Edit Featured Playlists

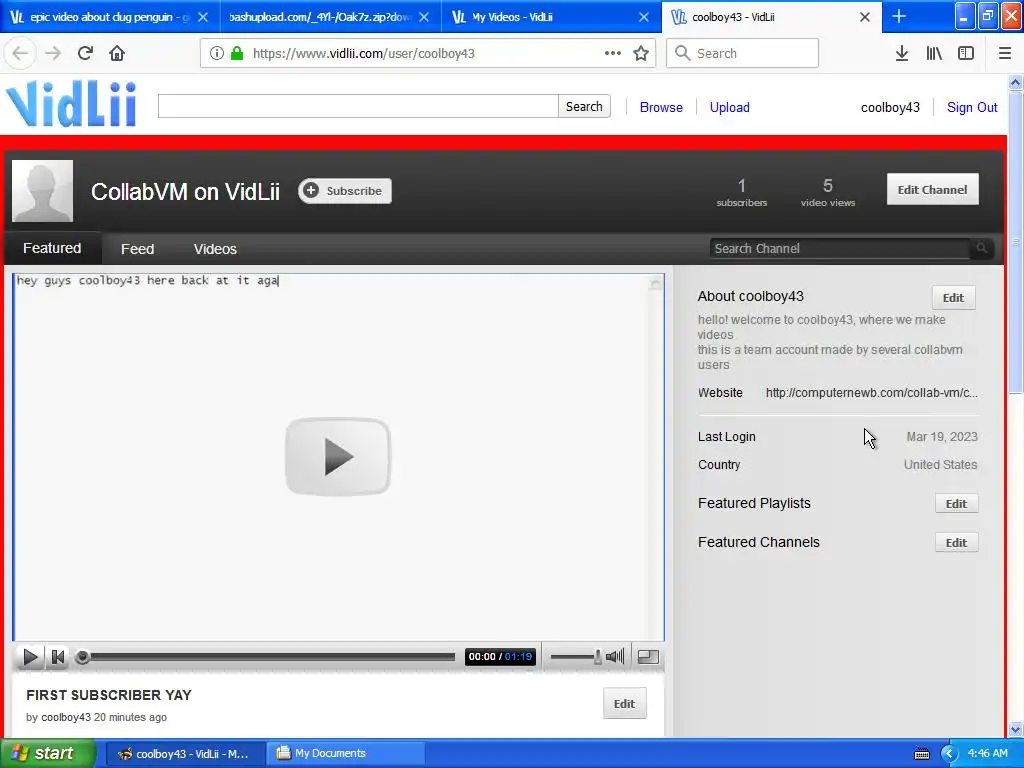pyautogui.click(x=957, y=504)
